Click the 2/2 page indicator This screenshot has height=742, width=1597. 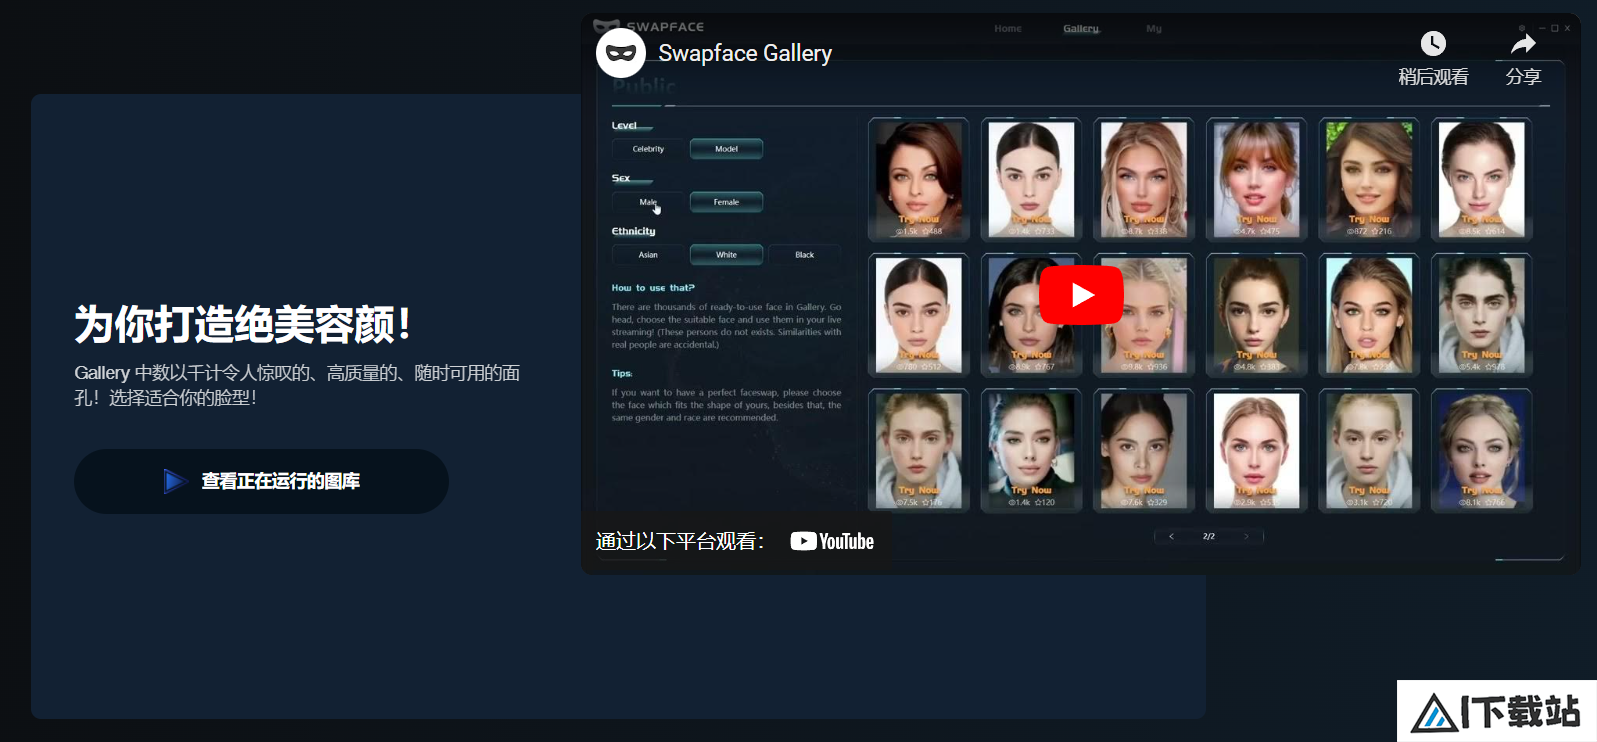click(1209, 537)
